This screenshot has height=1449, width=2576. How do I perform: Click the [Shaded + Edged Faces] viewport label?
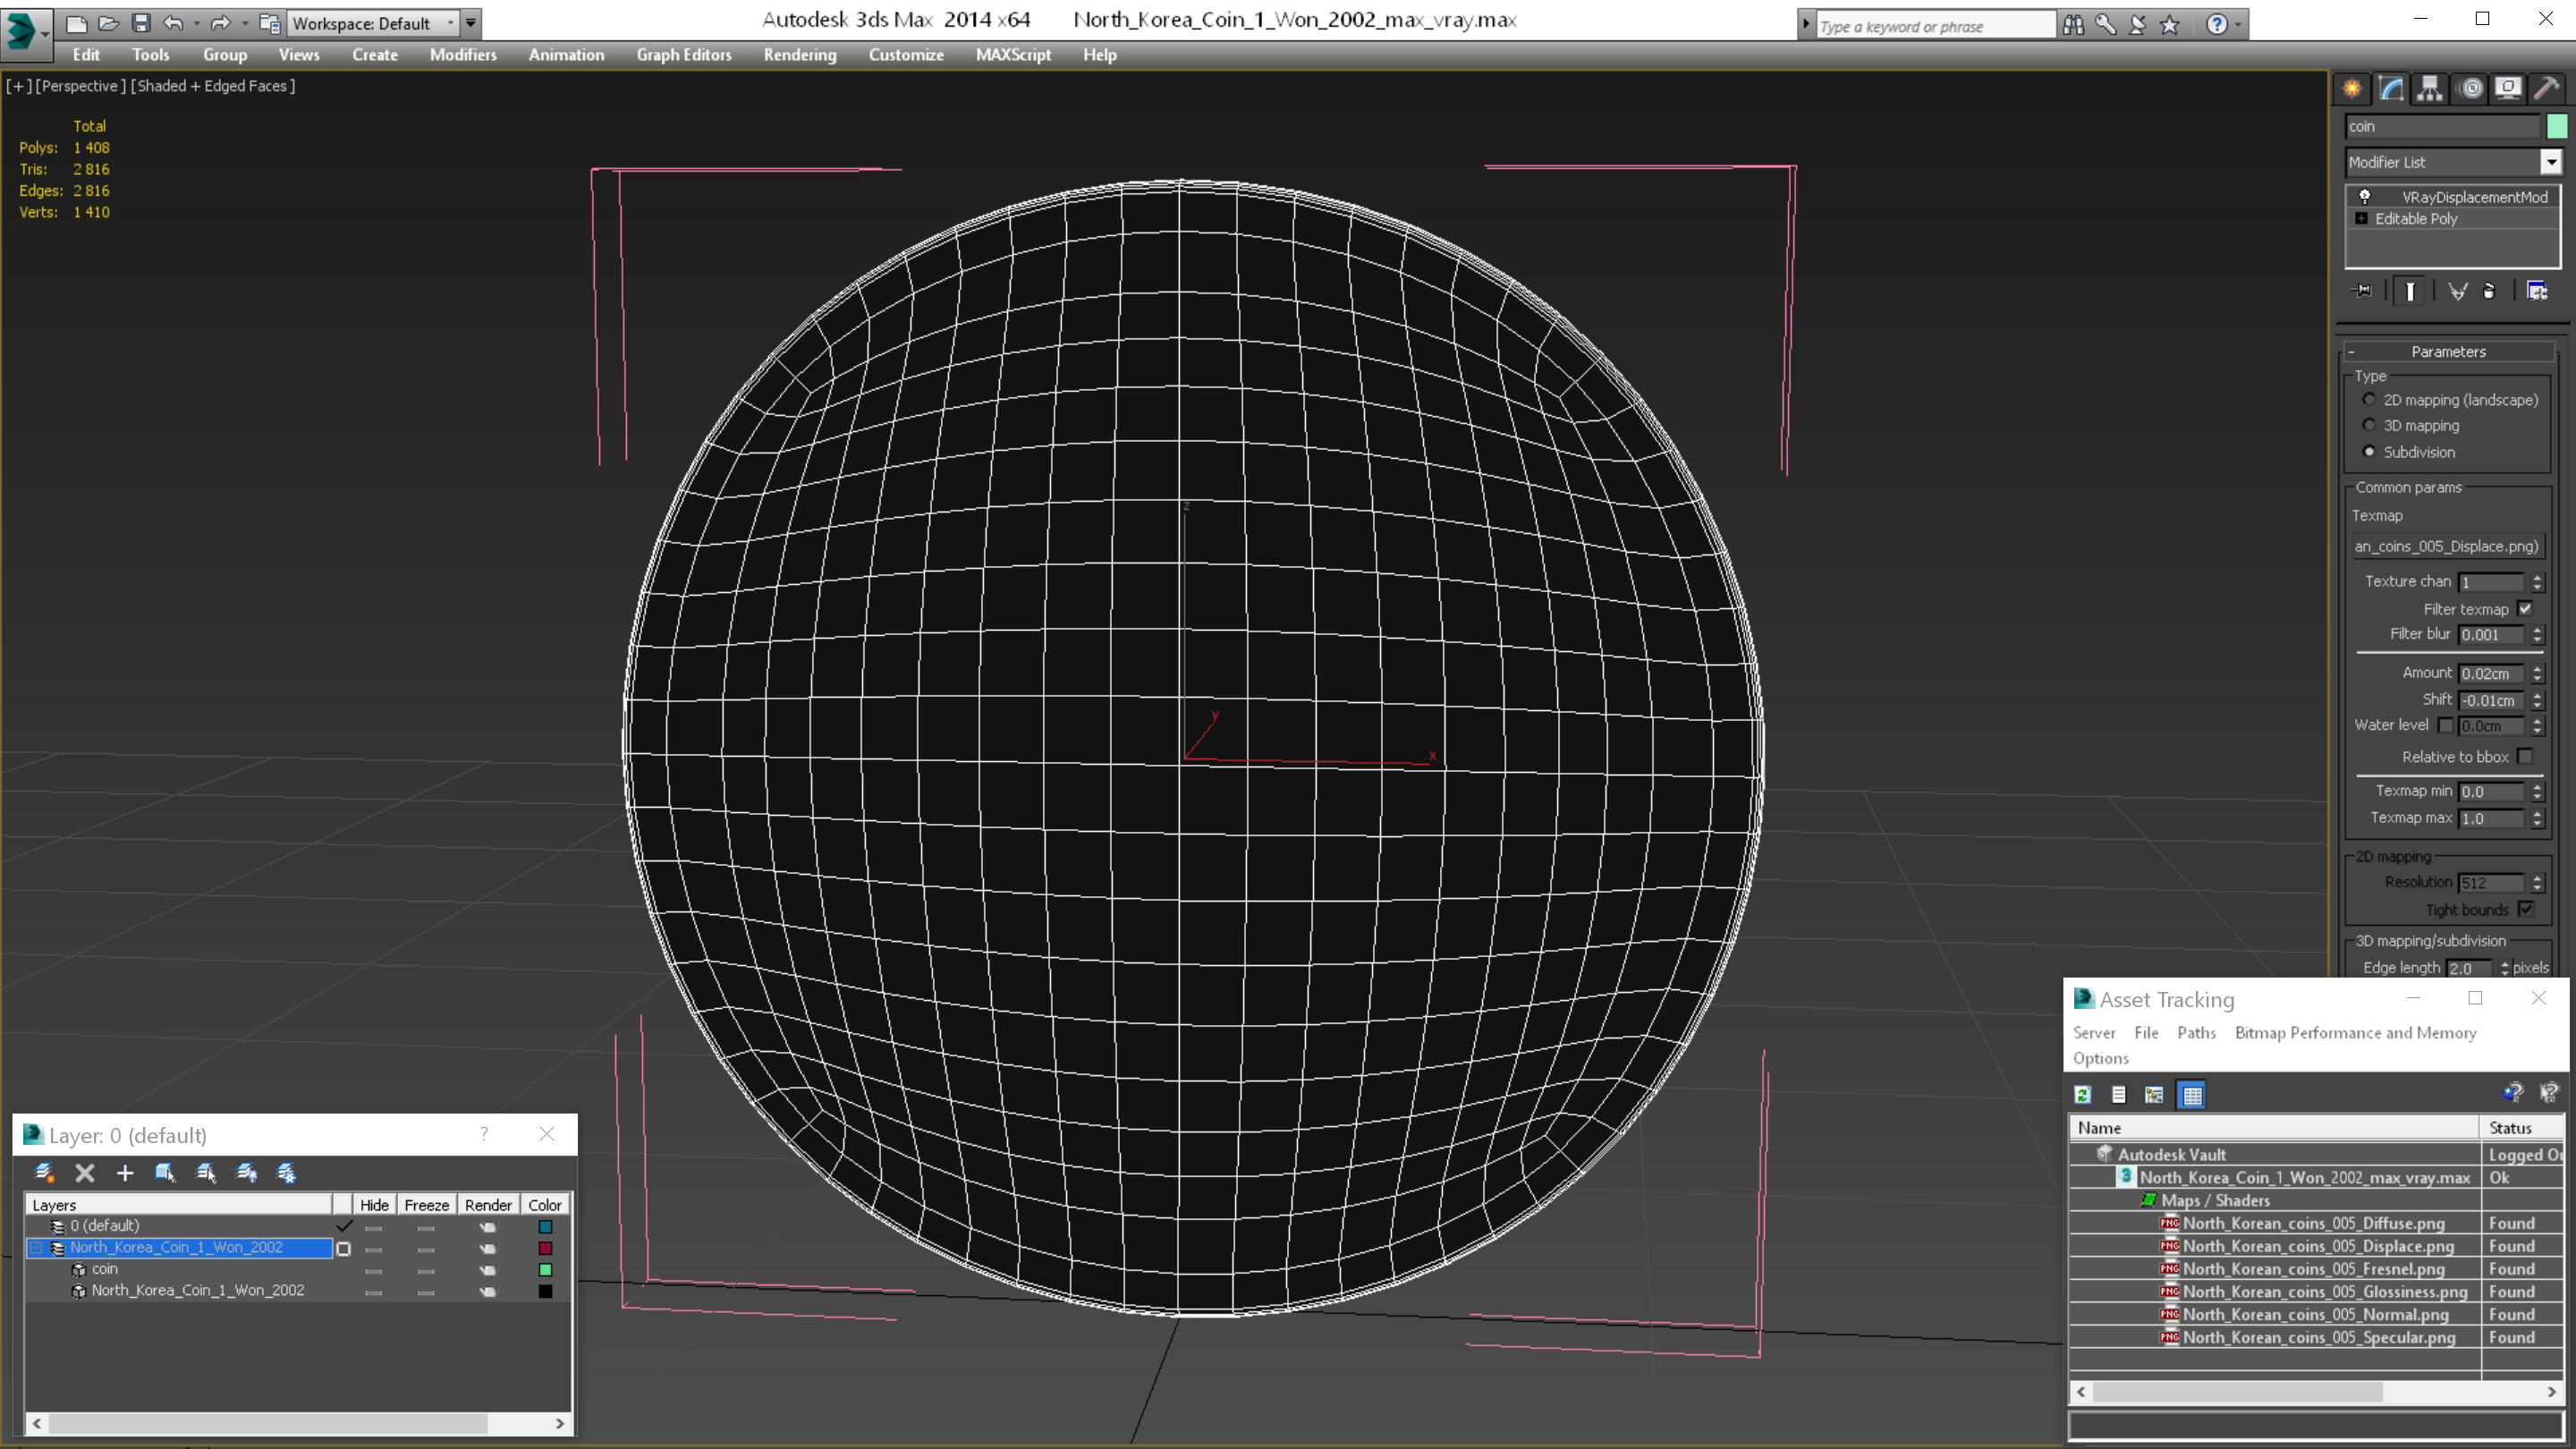click(x=213, y=86)
